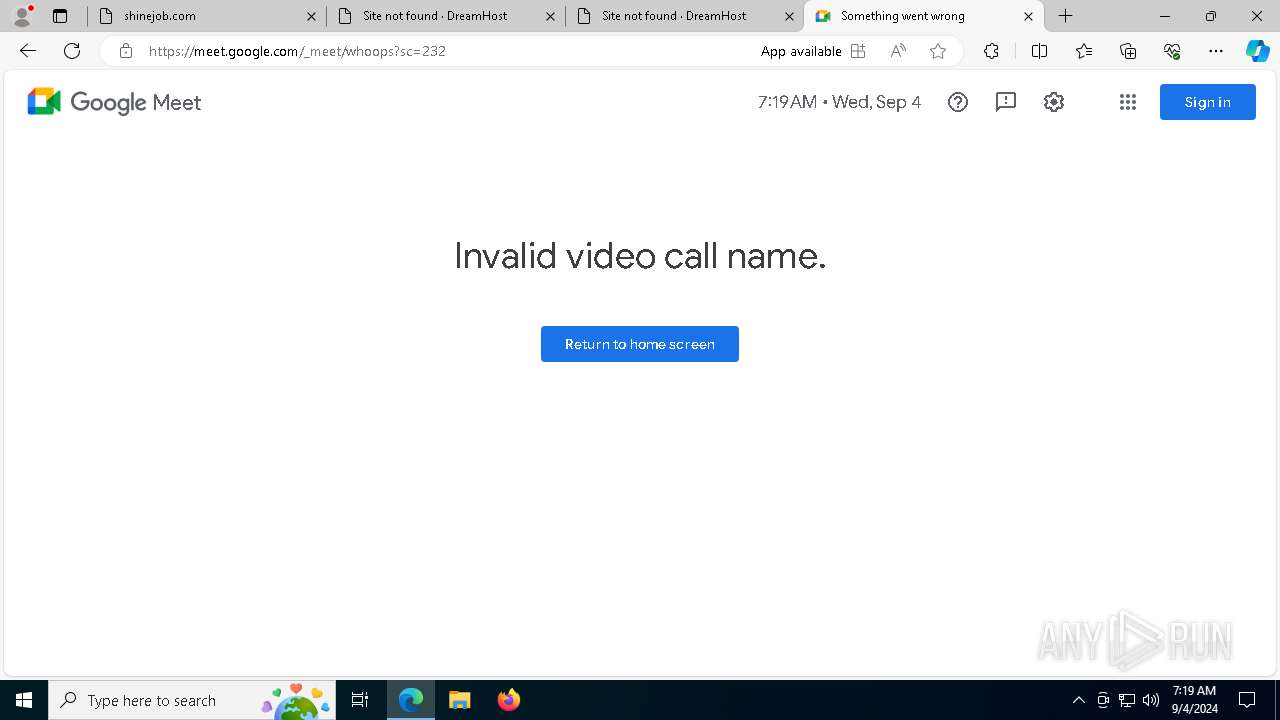Open notification center icon
Image resolution: width=1280 pixels, height=720 pixels.
pyautogui.click(x=1247, y=700)
